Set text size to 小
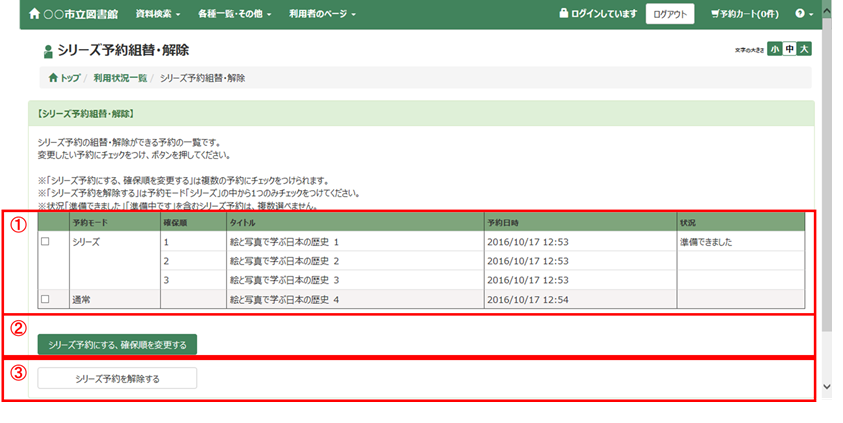The width and height of the screenshot is (843, 423). [x=774, y=50]
